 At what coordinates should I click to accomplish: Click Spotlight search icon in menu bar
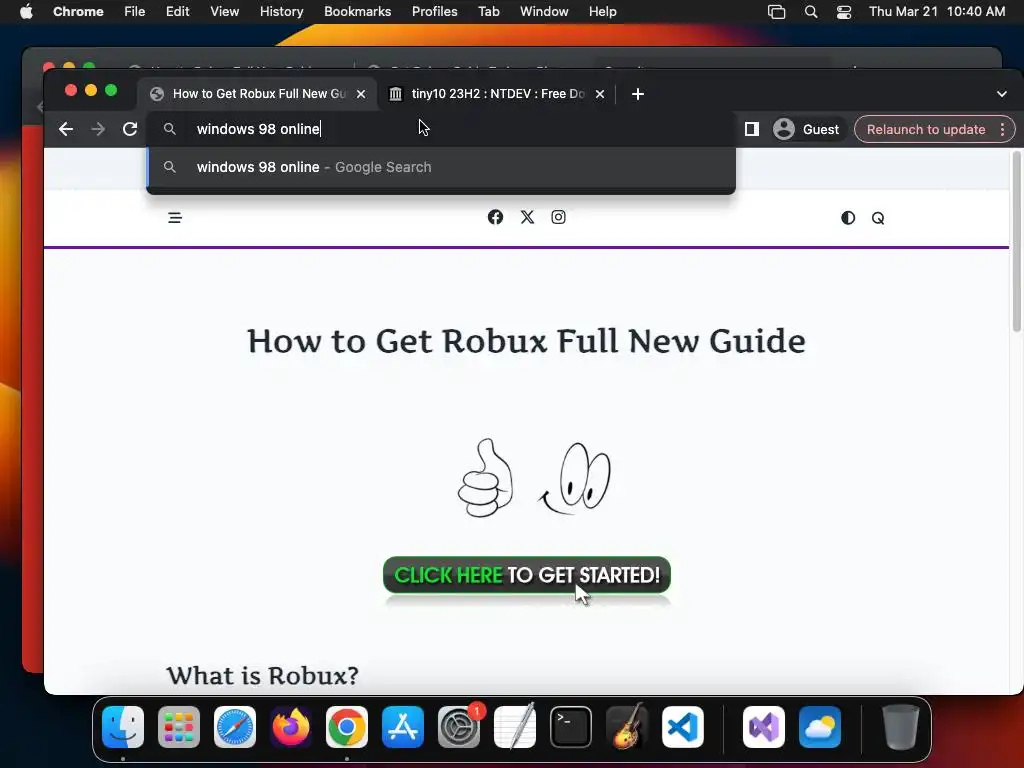click(x=810, y=12)
